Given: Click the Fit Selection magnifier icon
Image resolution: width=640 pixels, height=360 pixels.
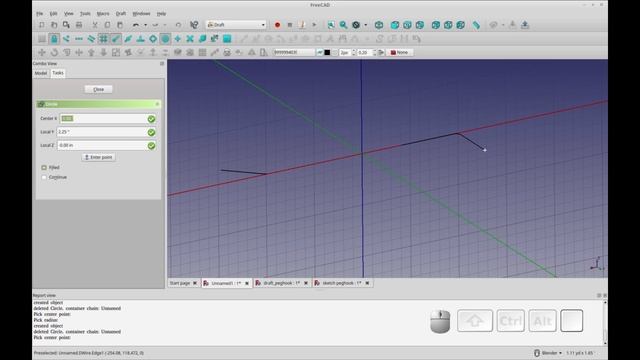Looking at the screenshot, I should point(343,25).
